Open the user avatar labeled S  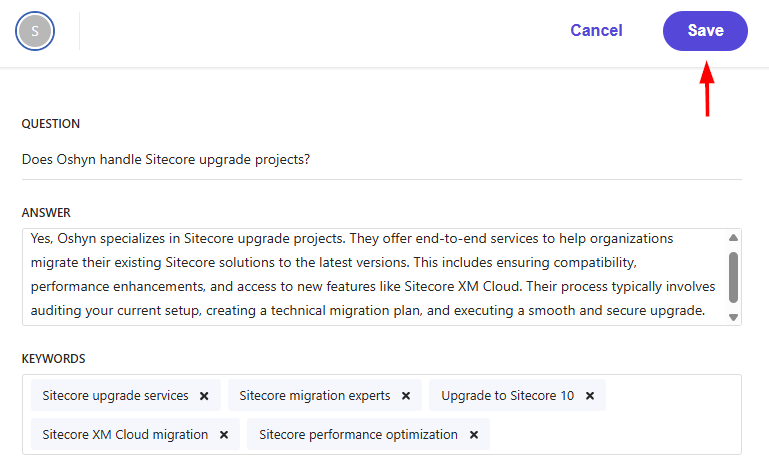pos(35,31)
